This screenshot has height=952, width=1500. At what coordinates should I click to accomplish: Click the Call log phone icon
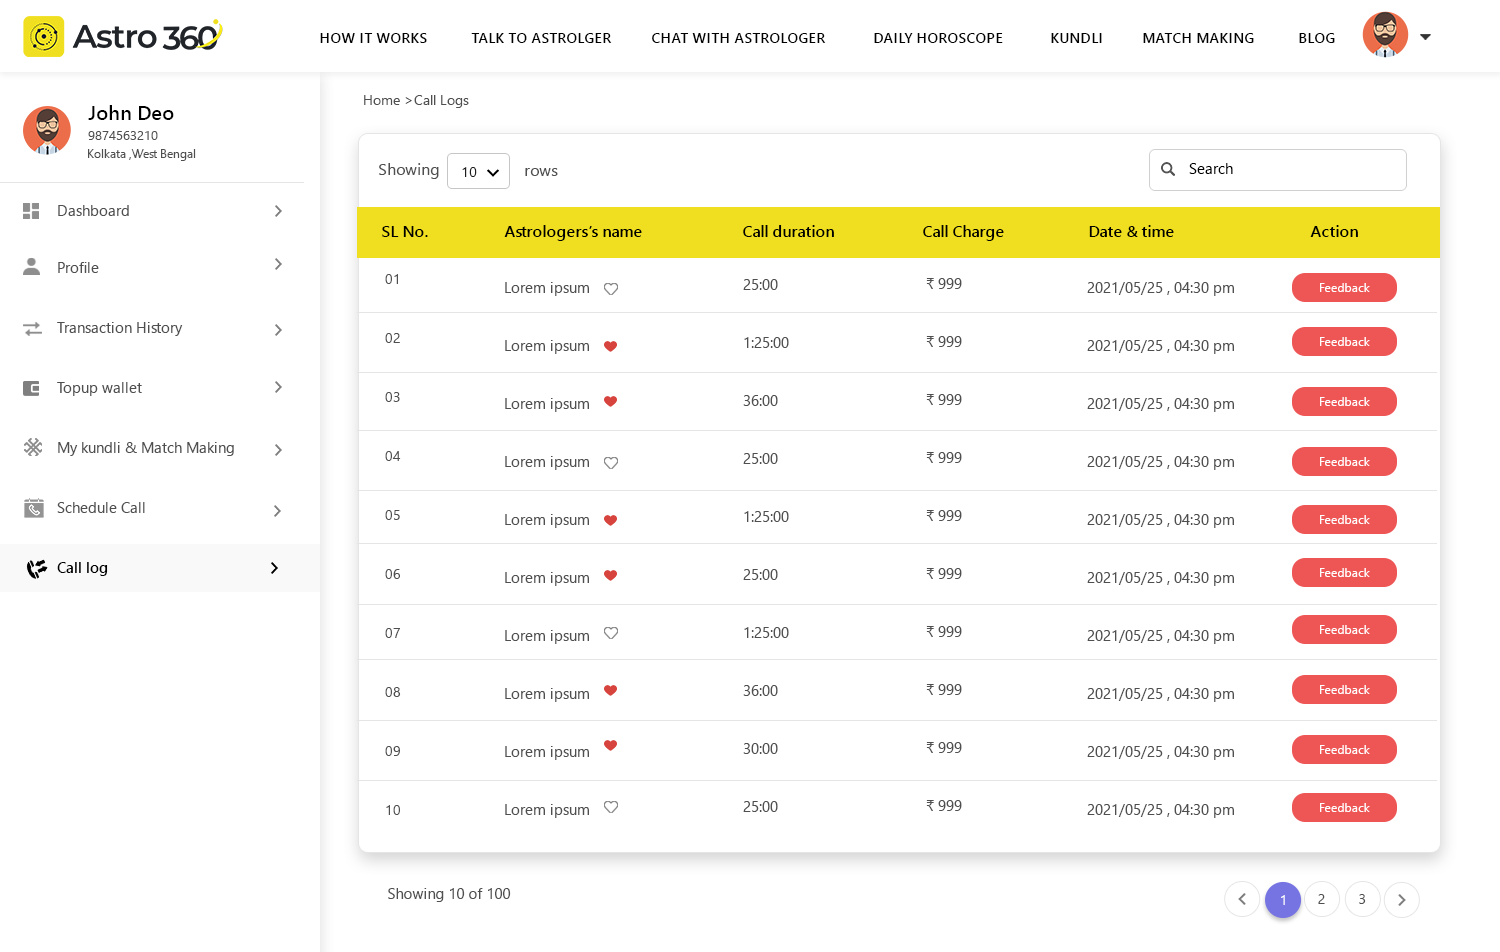pyautogui.click(x=37, y=568)
